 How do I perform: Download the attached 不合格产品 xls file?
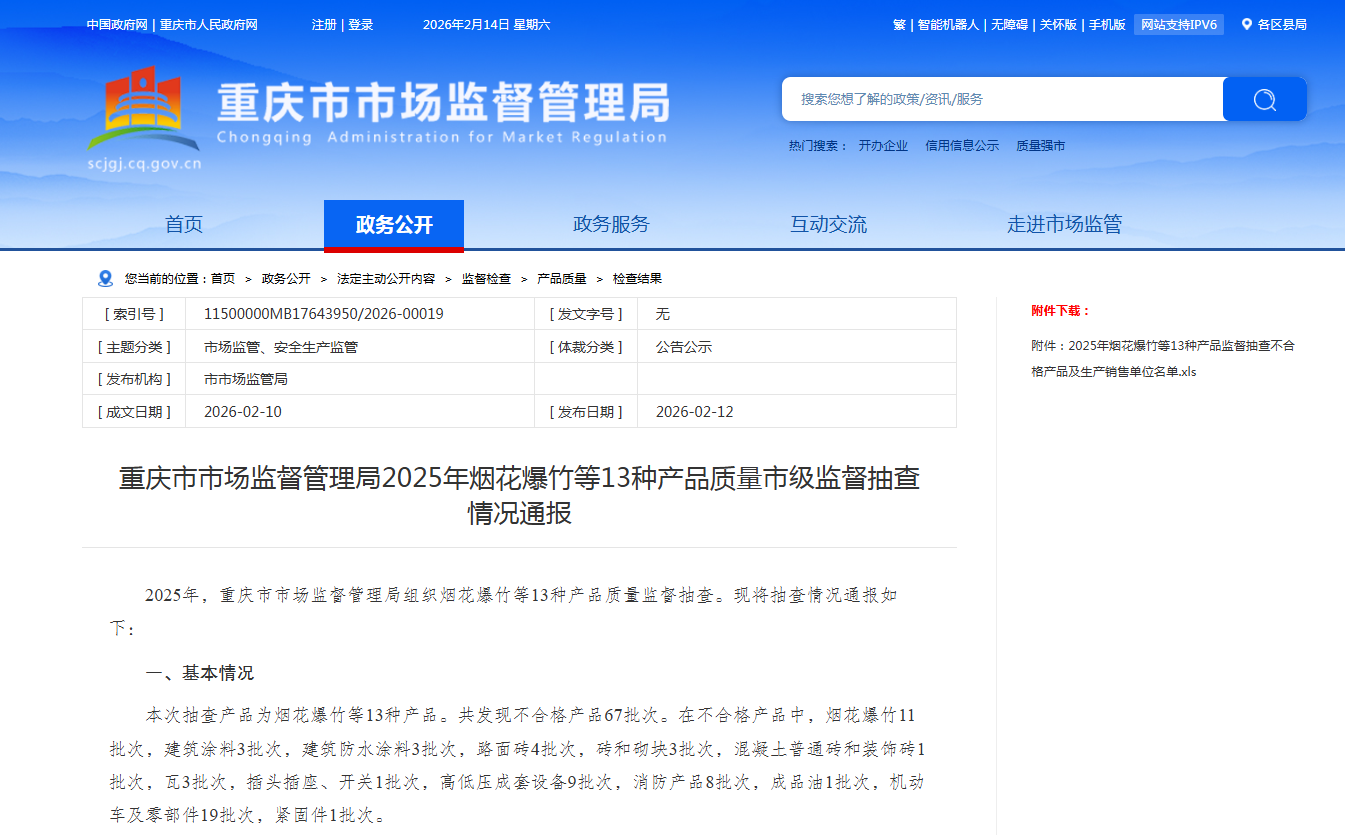point(1163,359)
